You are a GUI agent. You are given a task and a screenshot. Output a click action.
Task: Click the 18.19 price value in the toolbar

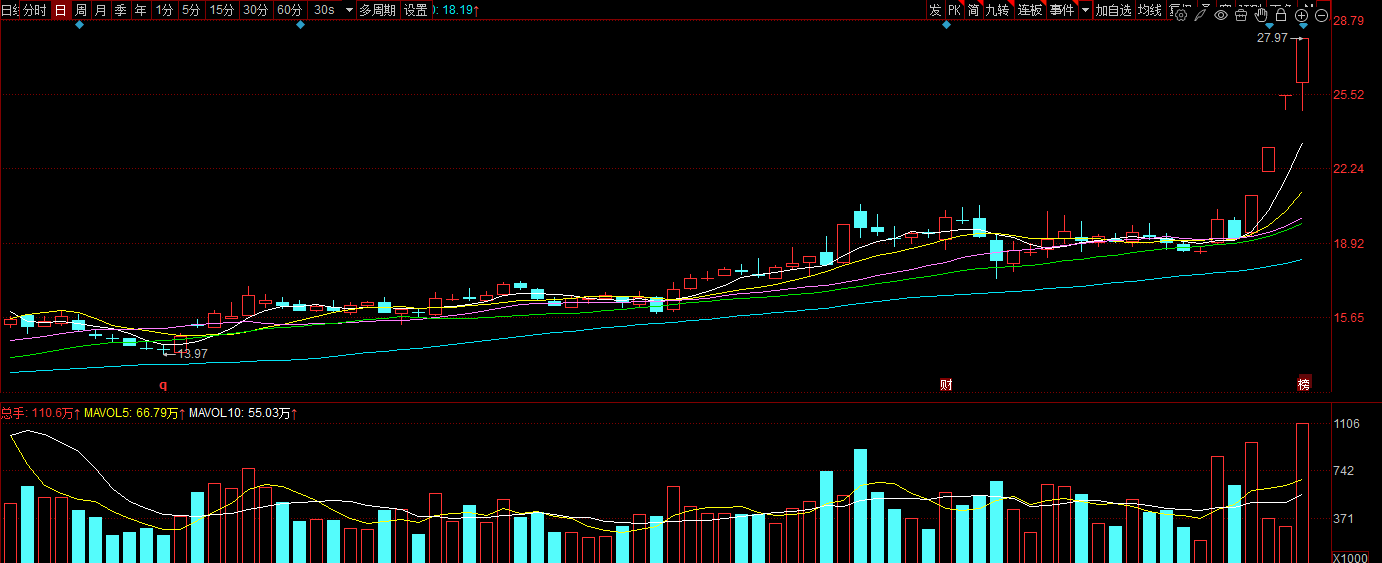click(x=460, y=10)
